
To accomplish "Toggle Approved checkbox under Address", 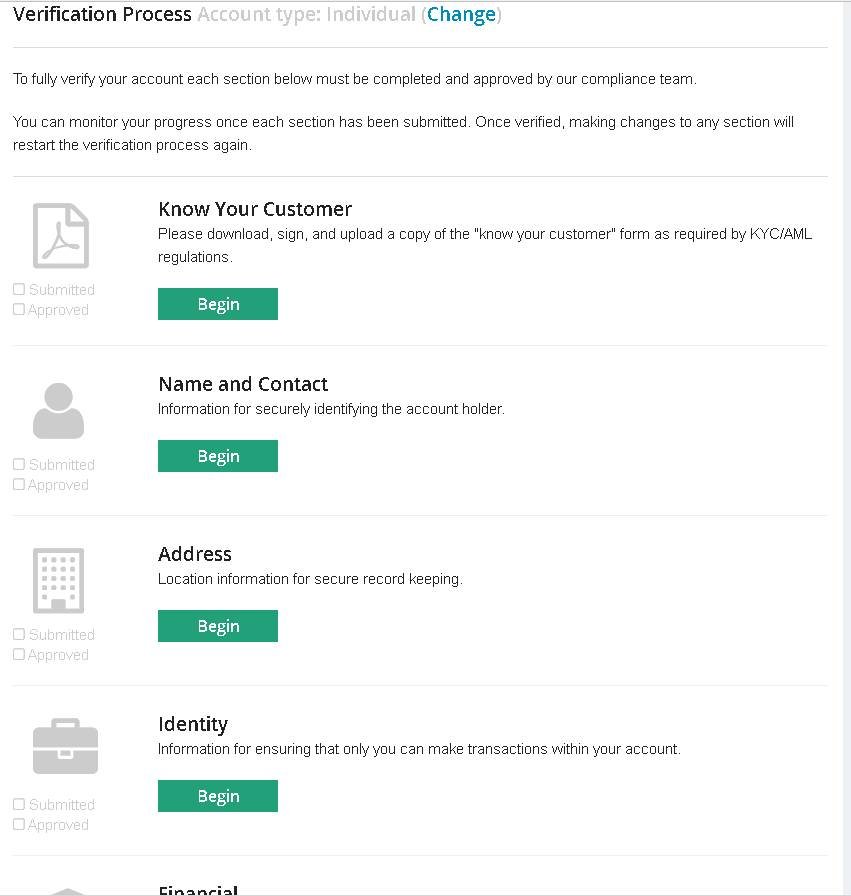I will (19, 655).
